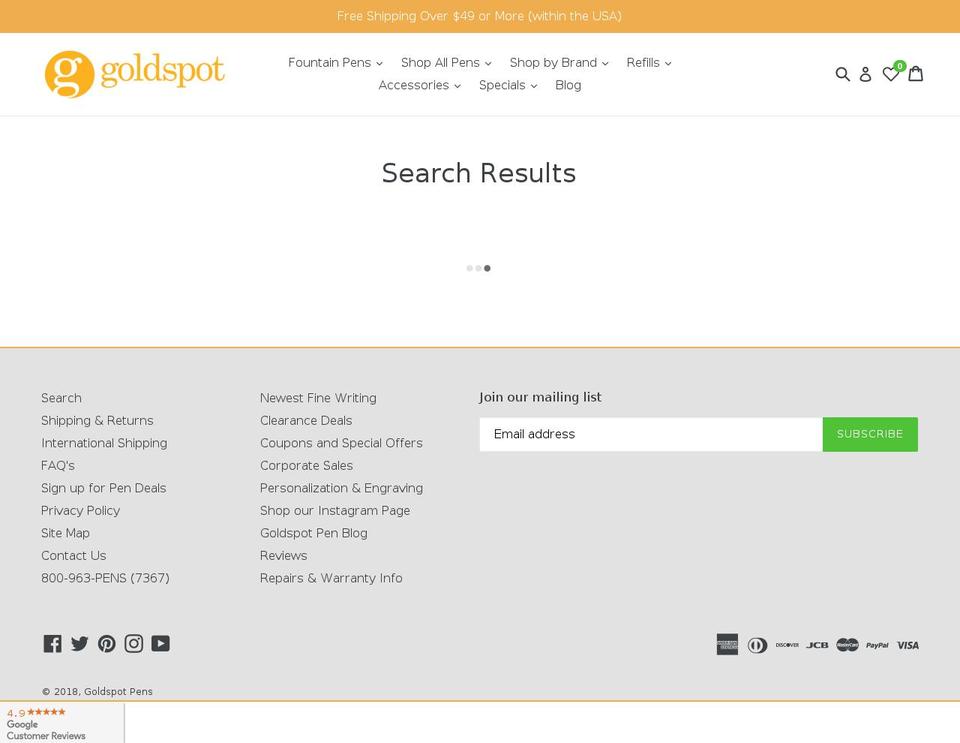The image size is (960, 743).
Task: Open the Reviews footer link
Action: 283,556
